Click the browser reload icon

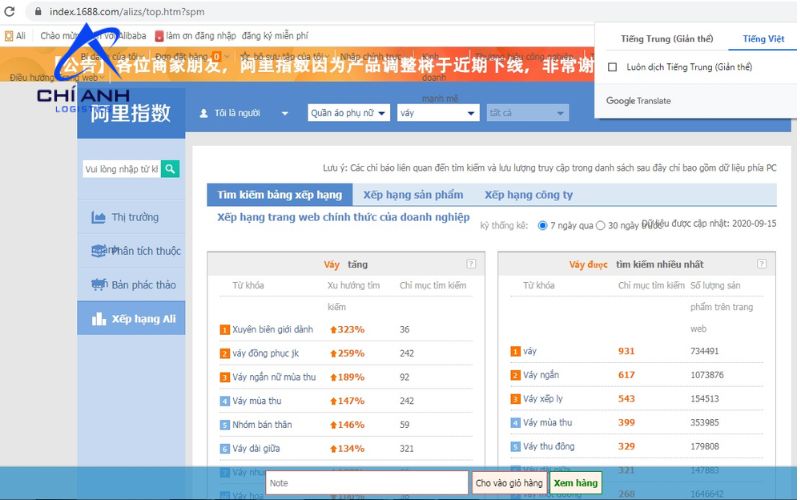(x=9, y=11)
